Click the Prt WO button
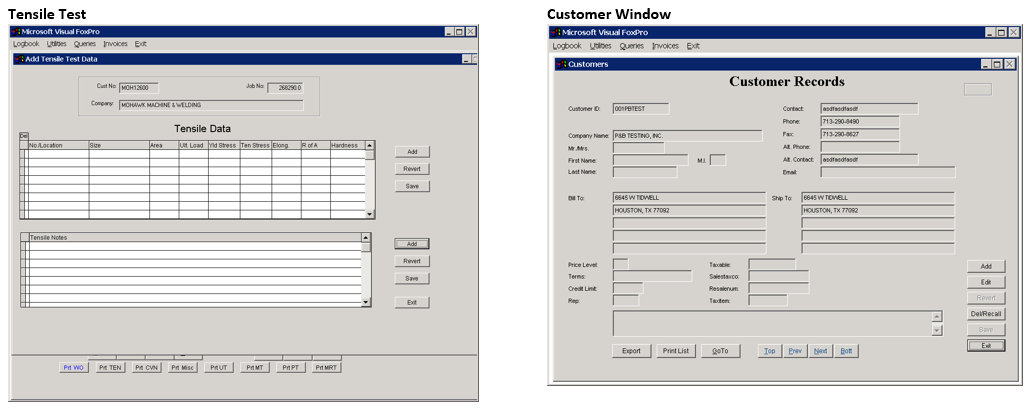 point(73,368)
